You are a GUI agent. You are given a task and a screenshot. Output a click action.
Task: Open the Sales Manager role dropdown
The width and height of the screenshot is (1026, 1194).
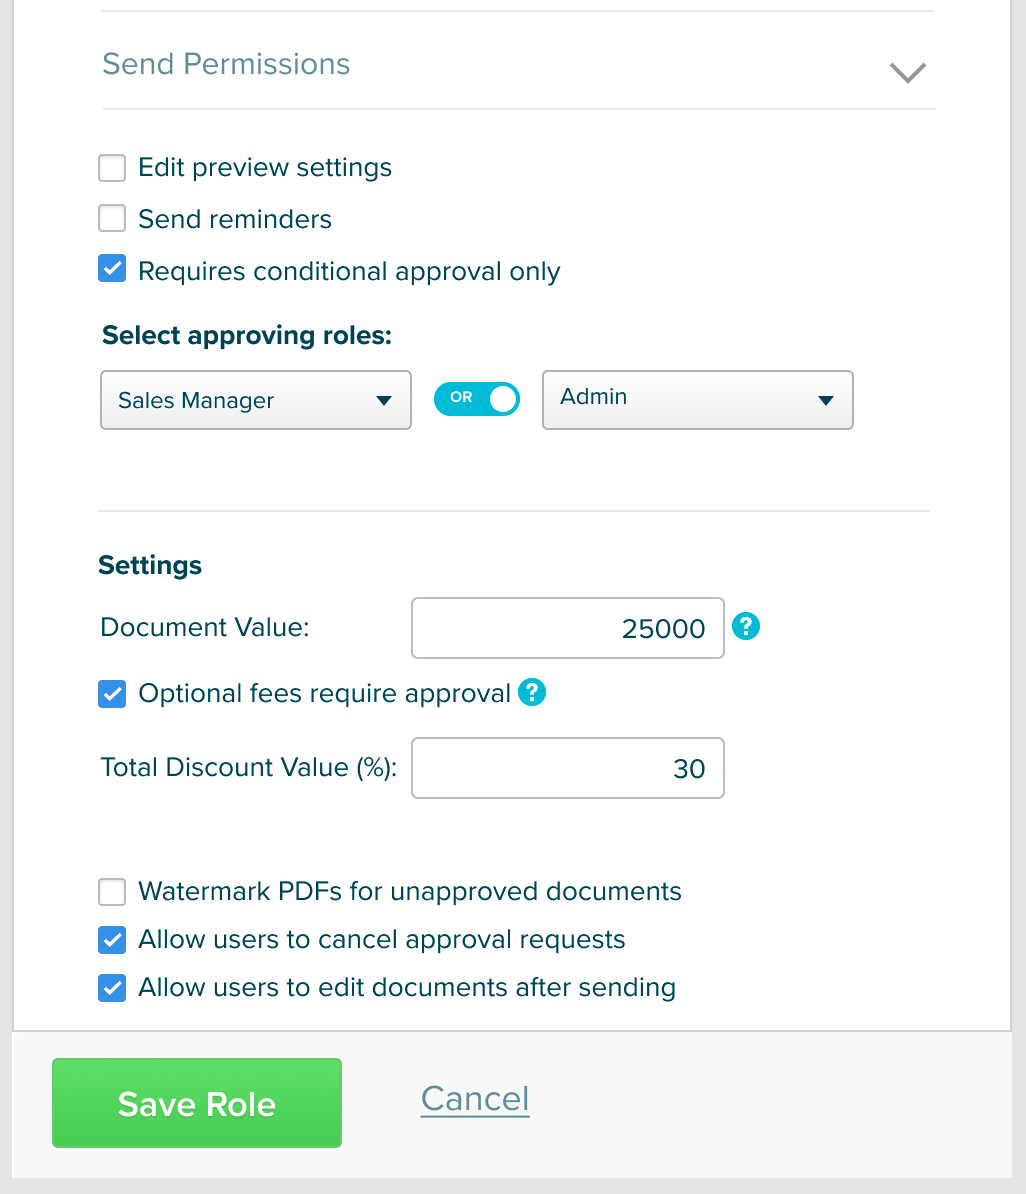tap(256, 401)
